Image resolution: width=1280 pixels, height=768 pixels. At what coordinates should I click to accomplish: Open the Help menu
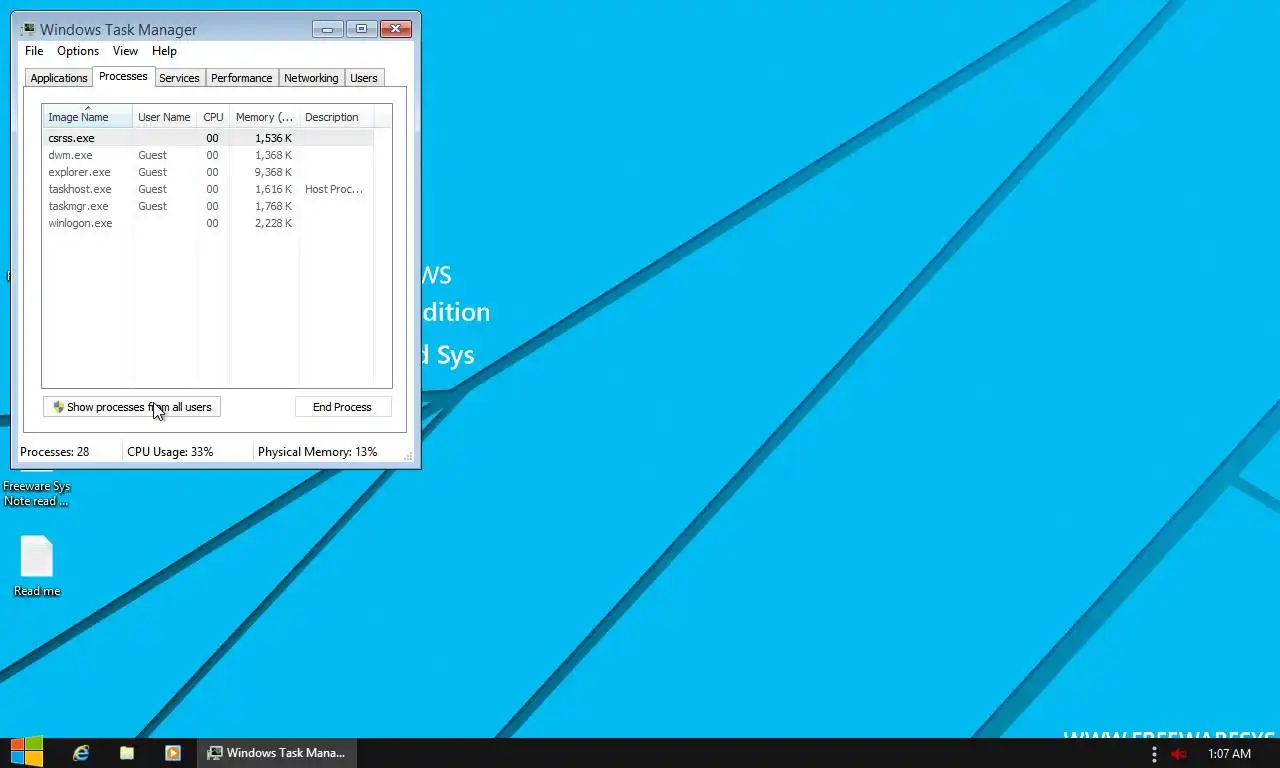coord(164,51)
